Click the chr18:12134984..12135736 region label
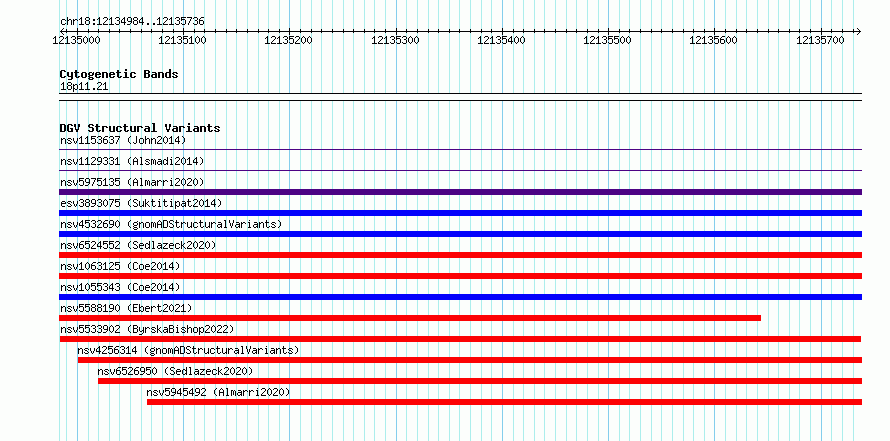890x441 pixels. click(x=132, y=22)
